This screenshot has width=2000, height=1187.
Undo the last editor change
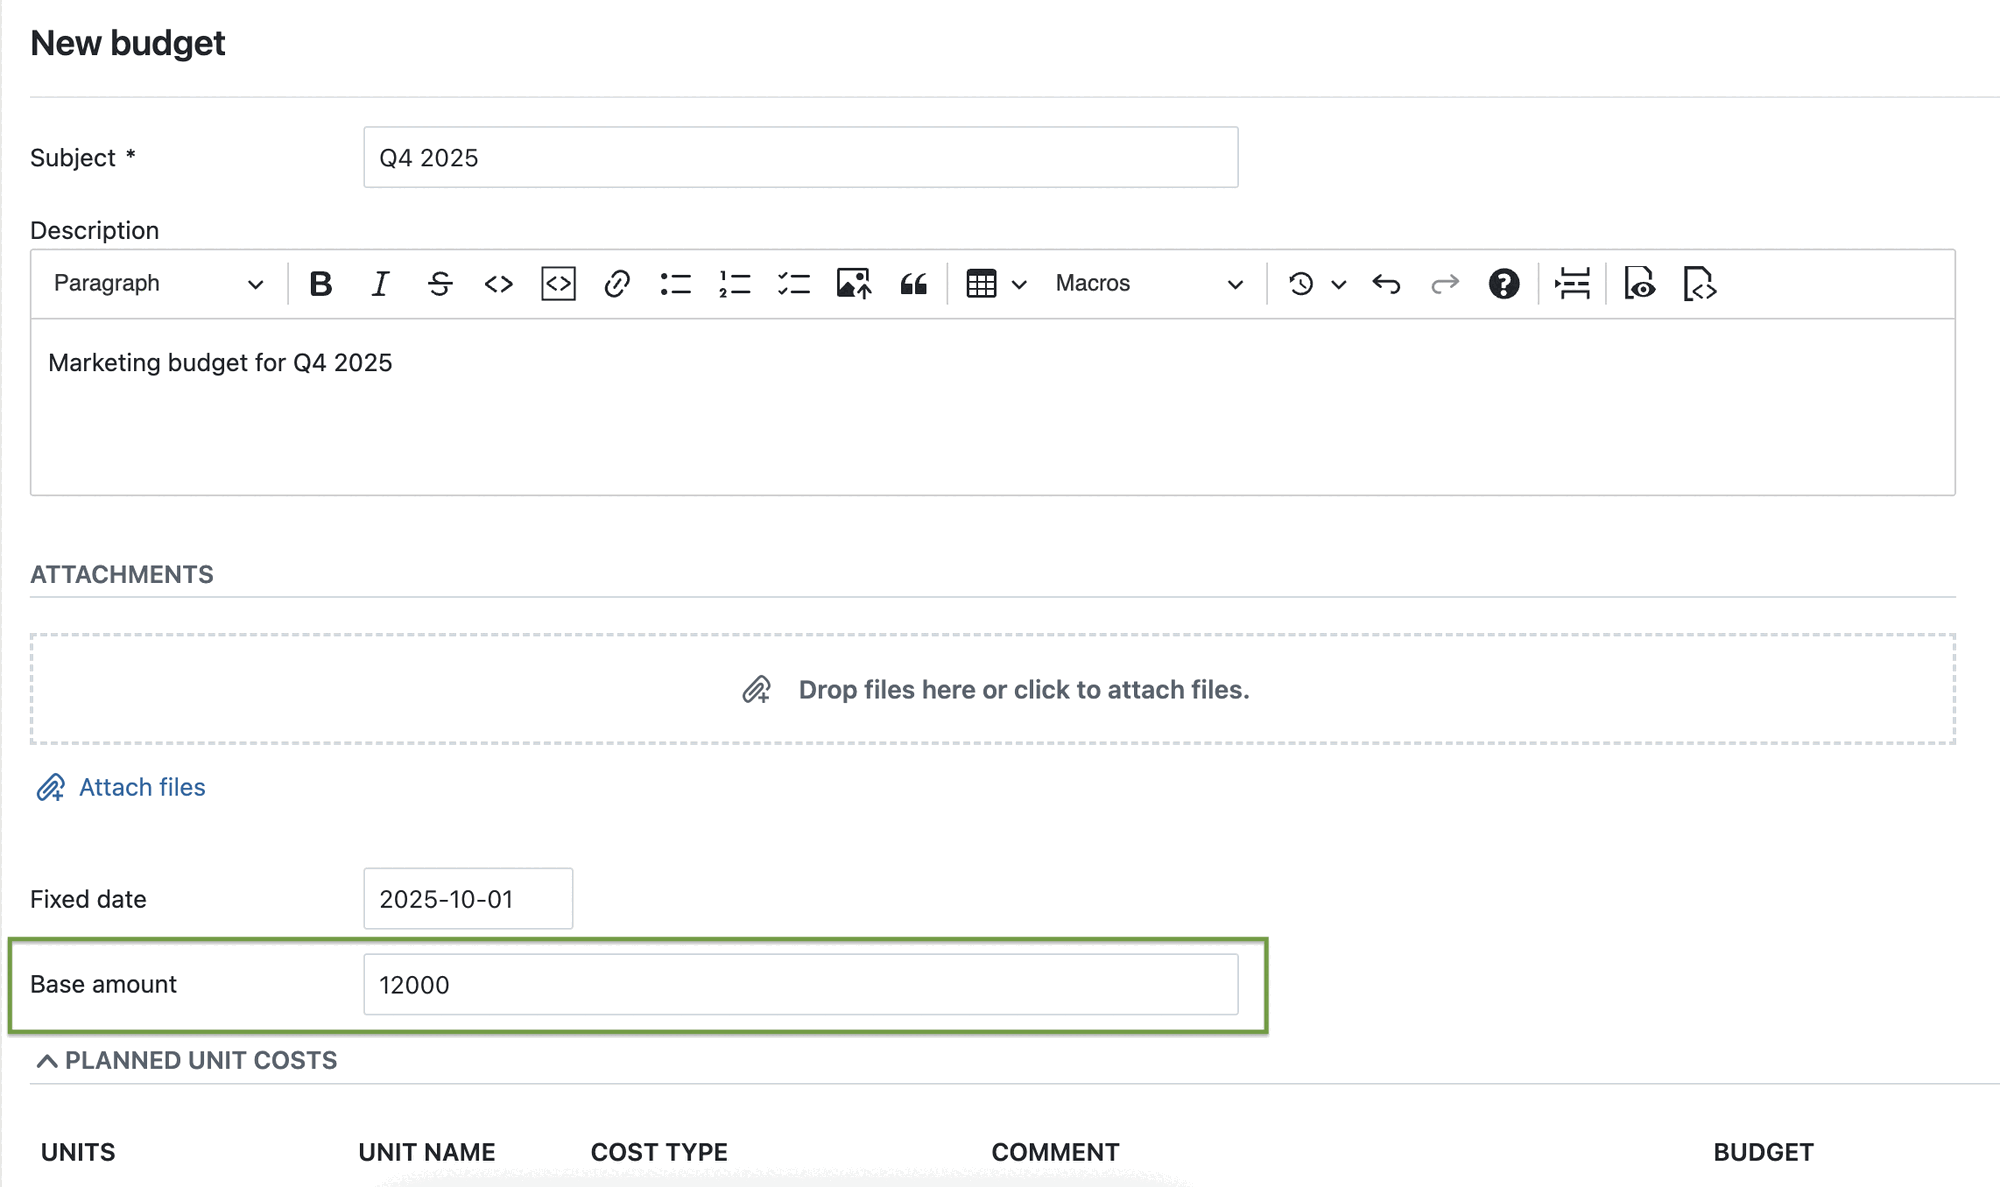coord(1387,283)
